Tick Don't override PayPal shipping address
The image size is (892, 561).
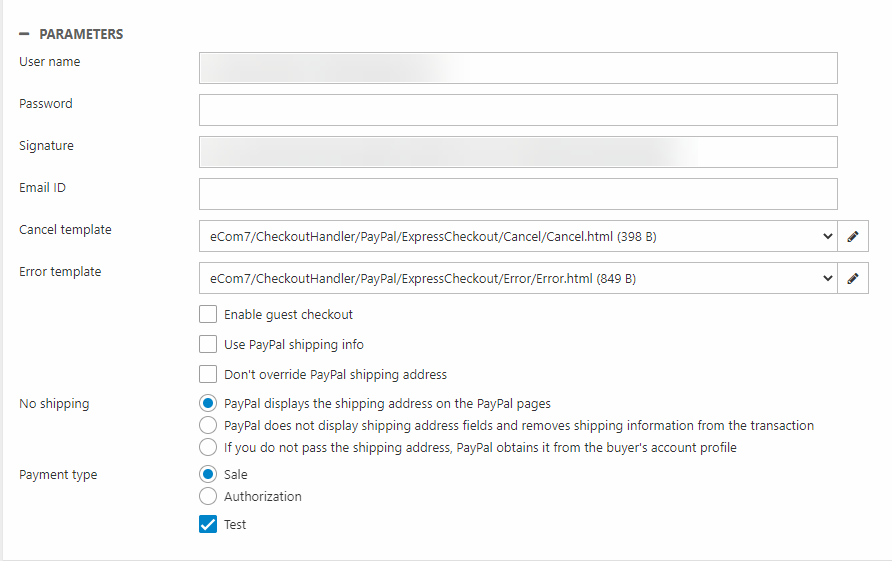point(208,374)
